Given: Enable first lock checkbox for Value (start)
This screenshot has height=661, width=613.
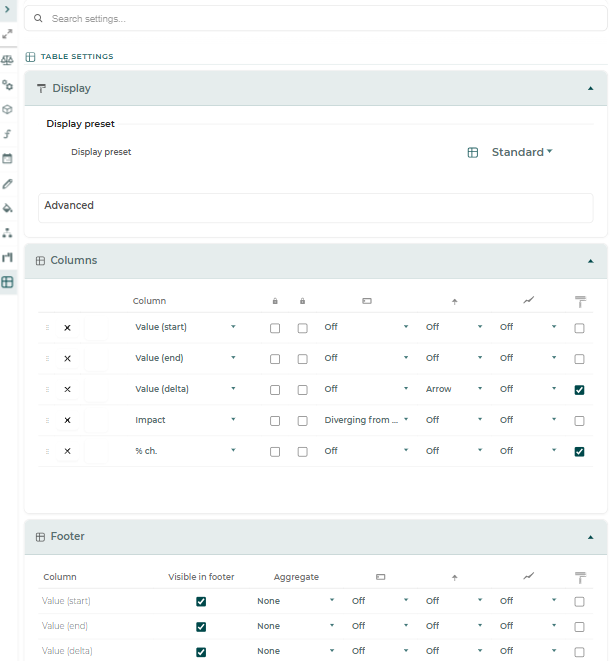Looking at the screenshot, I should coord(275,328).
